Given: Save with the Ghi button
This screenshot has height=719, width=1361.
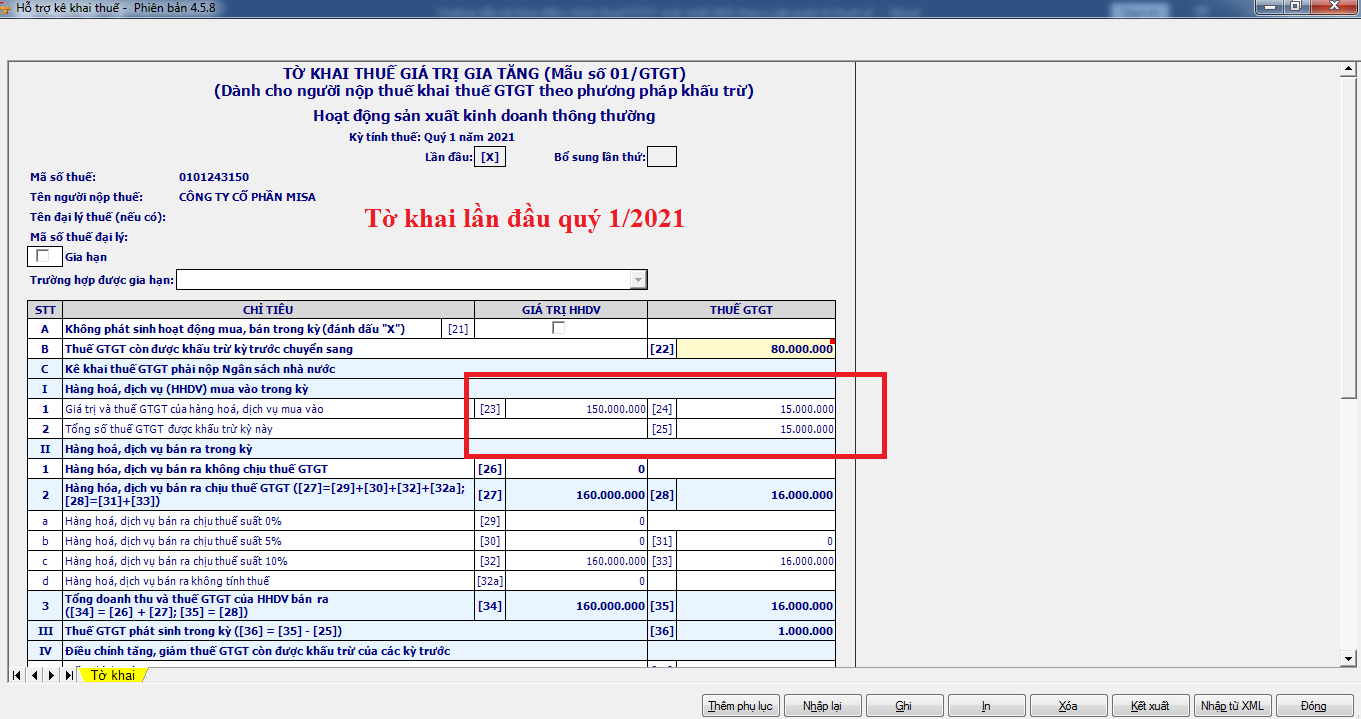Looking at the screenshot, I should (904, 706).
